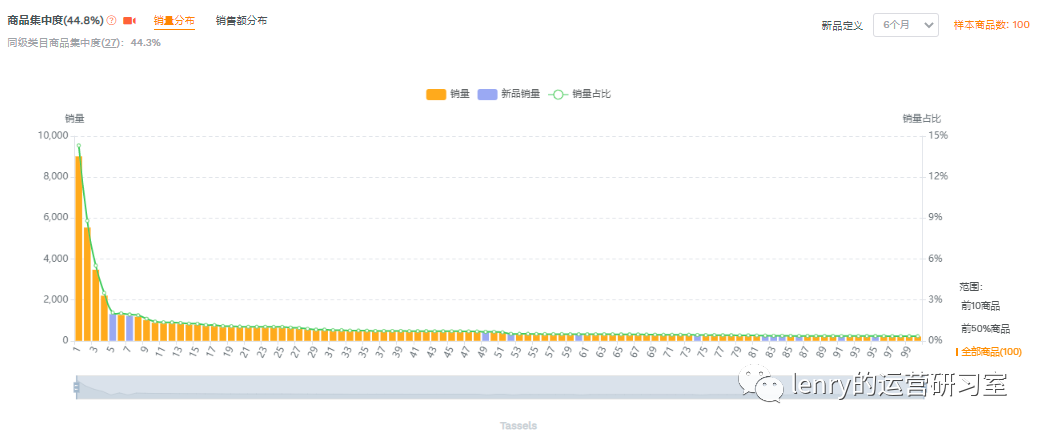
Task: Switch to 销量分布 tab
Action: coord(174,21)
